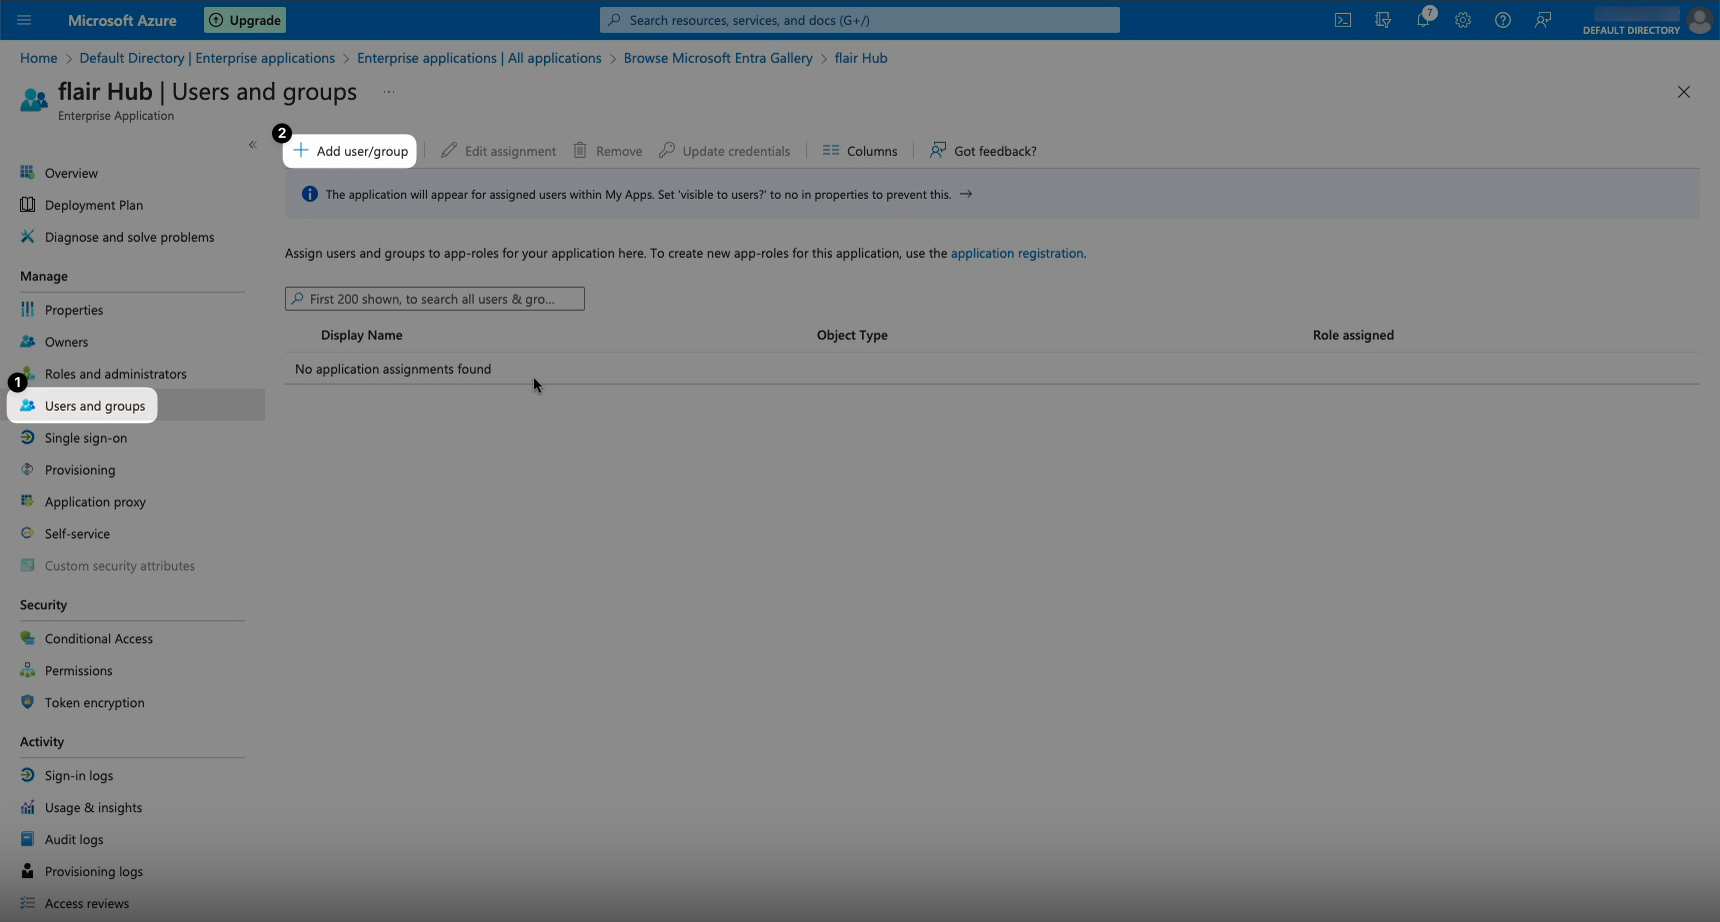Image resolution: width=1720 pixels, height=922 pixels.
Task: Collapse the left navigation sidebar
Action: (252, 145)
